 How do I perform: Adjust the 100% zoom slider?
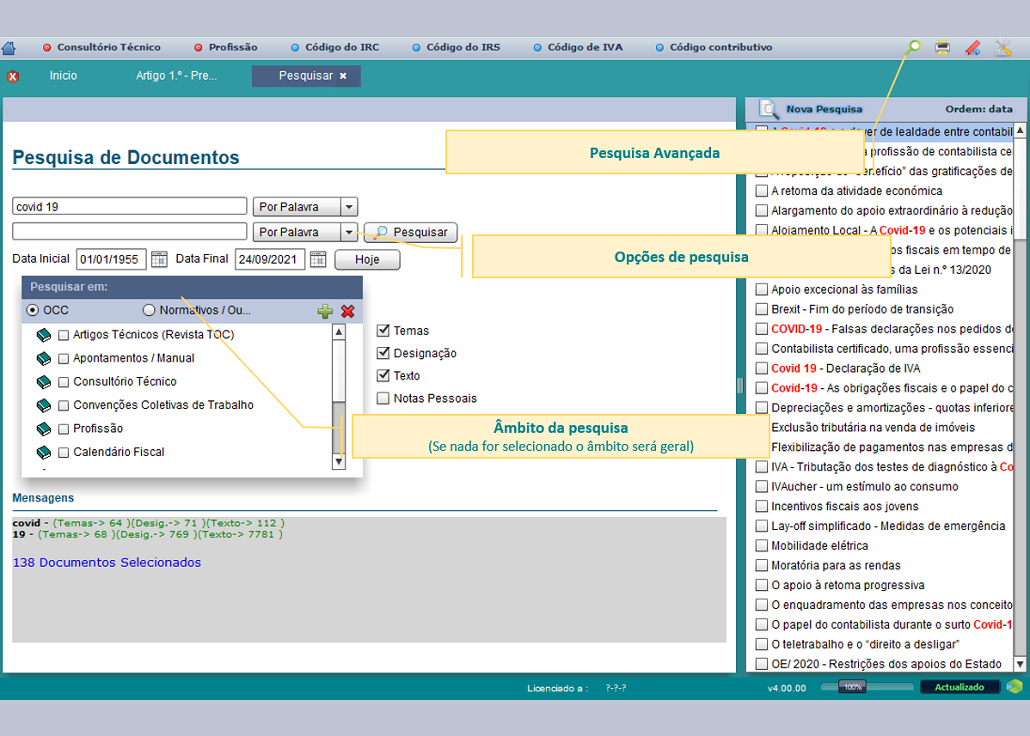pos(853,687)
